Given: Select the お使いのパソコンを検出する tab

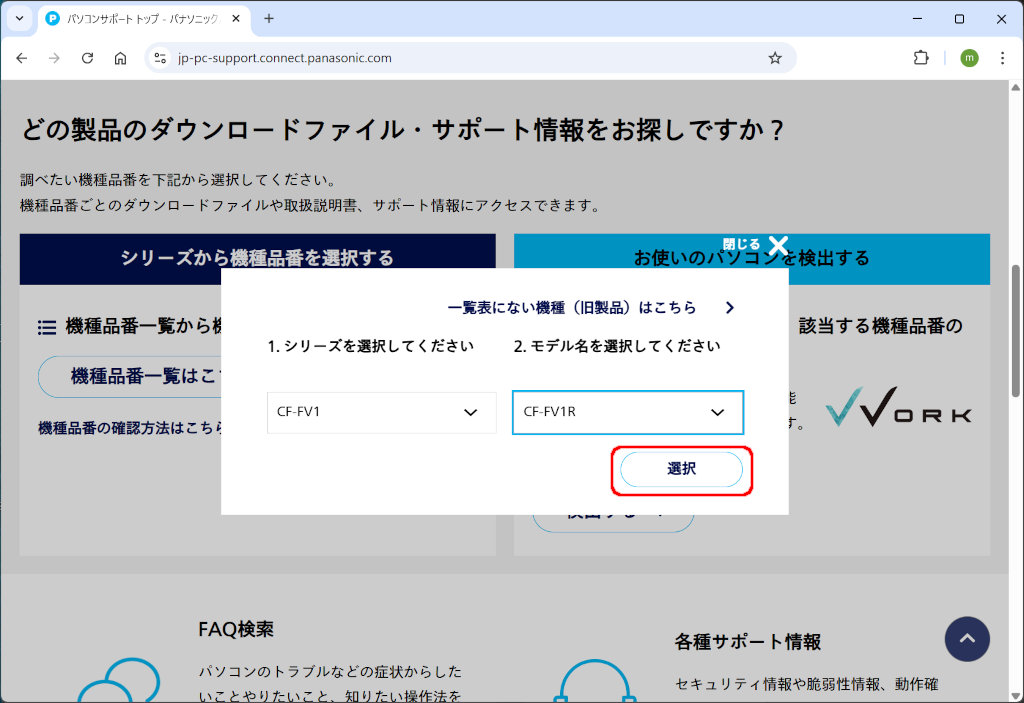Looking at the screenshot, I should [752, 259].
